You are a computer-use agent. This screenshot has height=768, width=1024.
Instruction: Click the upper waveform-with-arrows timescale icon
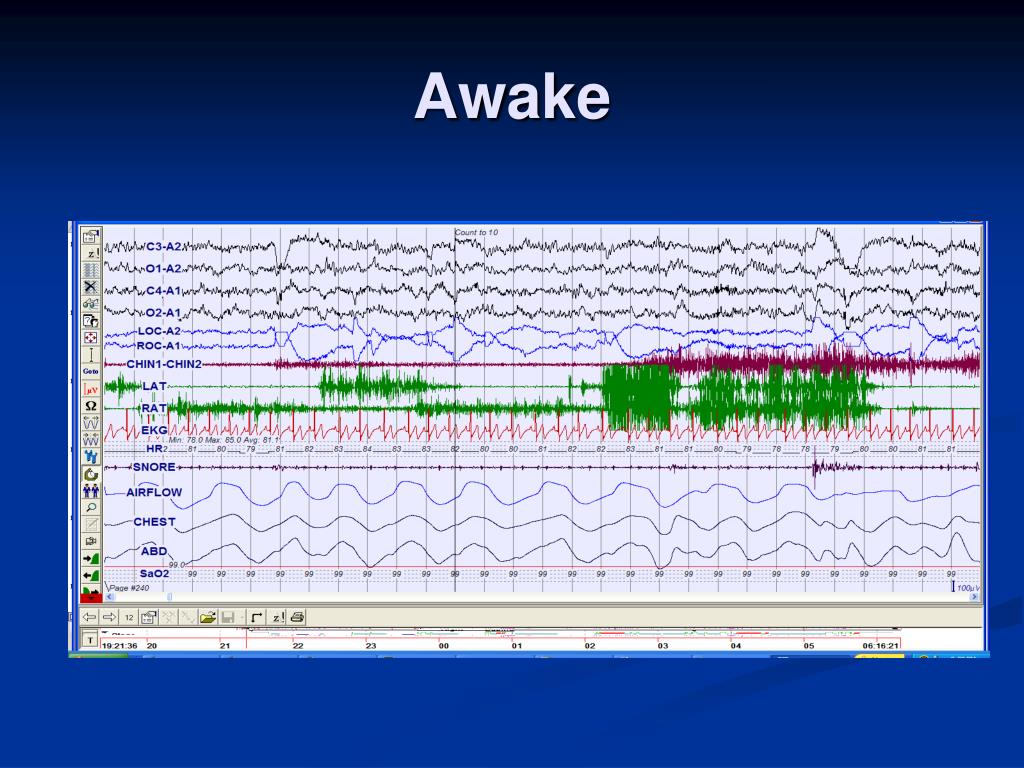click(91, 423)
